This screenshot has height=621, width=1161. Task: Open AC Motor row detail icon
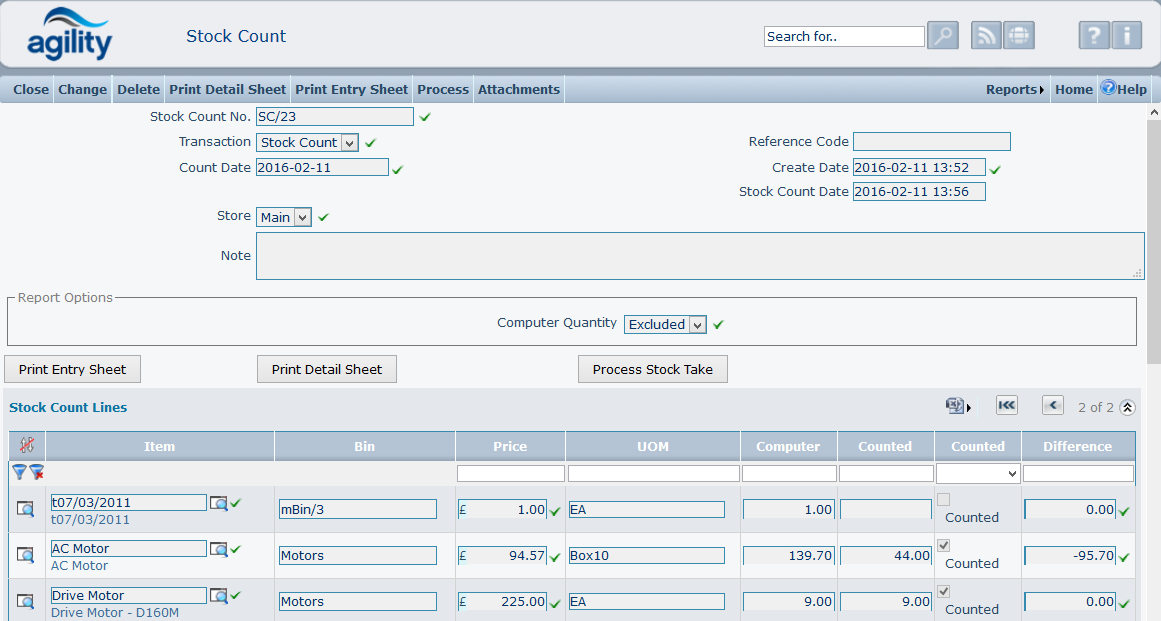26,556
